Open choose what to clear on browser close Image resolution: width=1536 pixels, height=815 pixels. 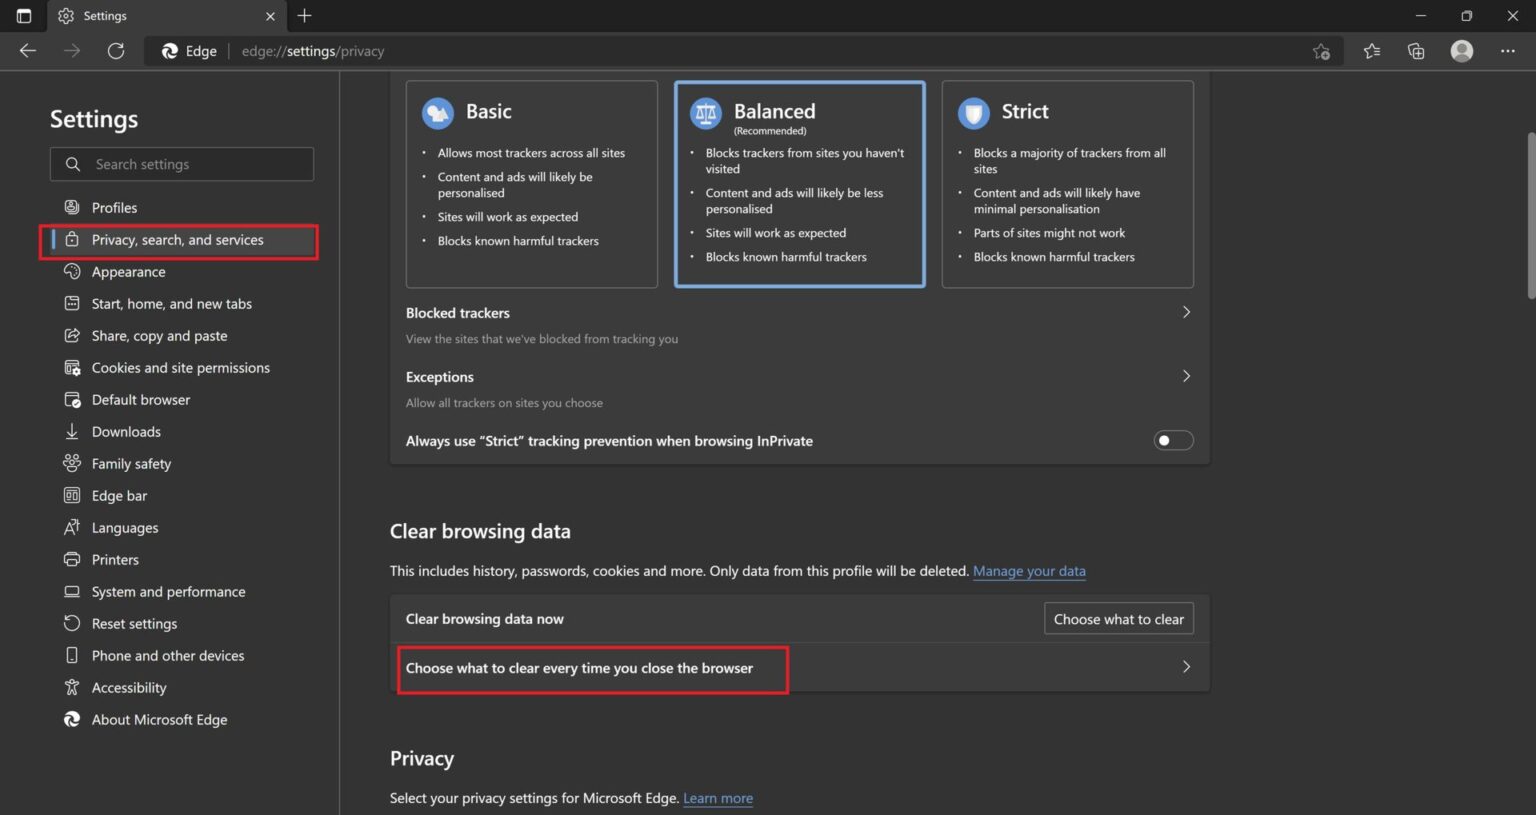click(x=592, y=668)
